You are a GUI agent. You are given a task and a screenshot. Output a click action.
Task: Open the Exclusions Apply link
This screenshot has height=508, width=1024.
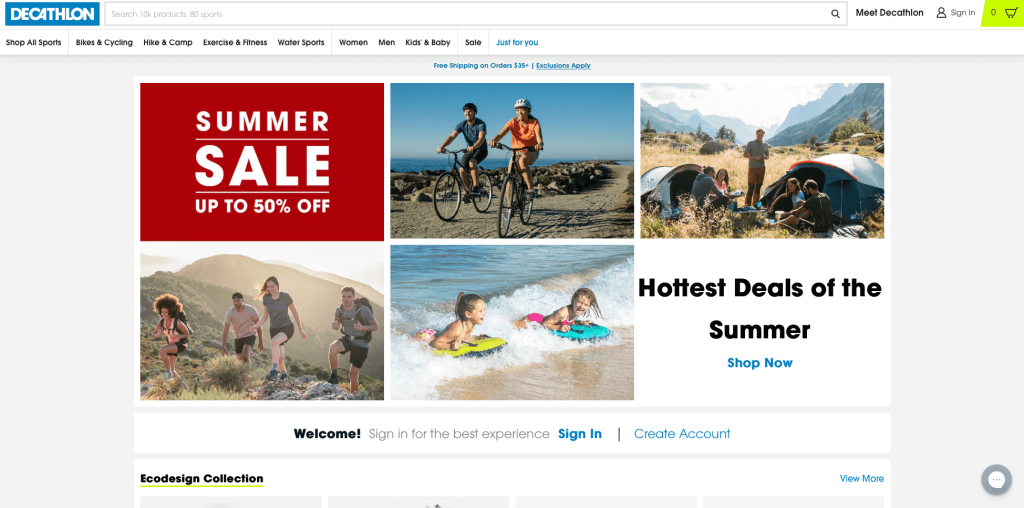point(563,65)
